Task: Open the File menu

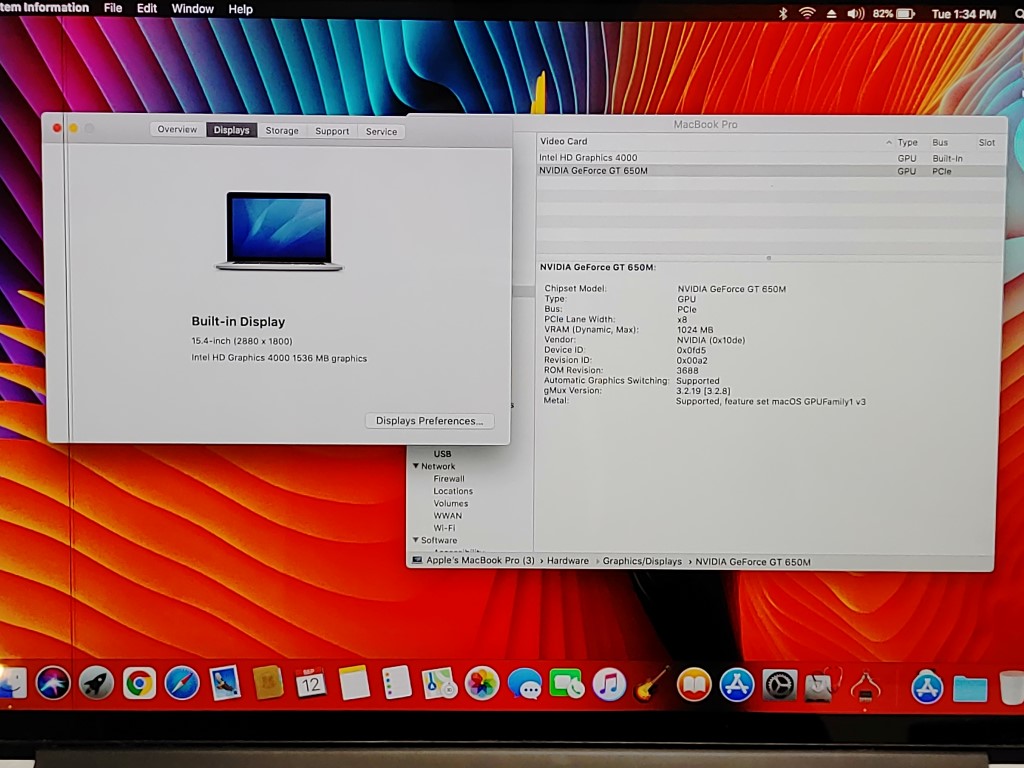Action: coord(113,8)
